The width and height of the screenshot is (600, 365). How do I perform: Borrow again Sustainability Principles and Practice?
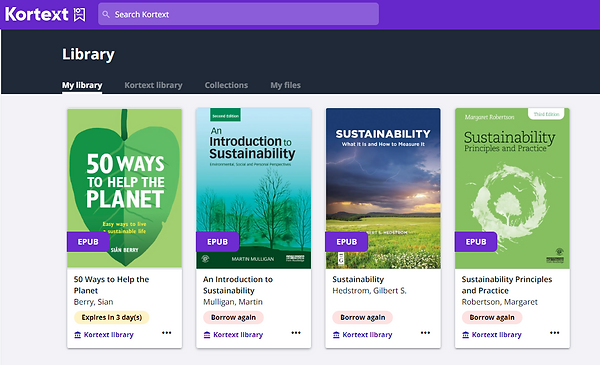point(492,318)
